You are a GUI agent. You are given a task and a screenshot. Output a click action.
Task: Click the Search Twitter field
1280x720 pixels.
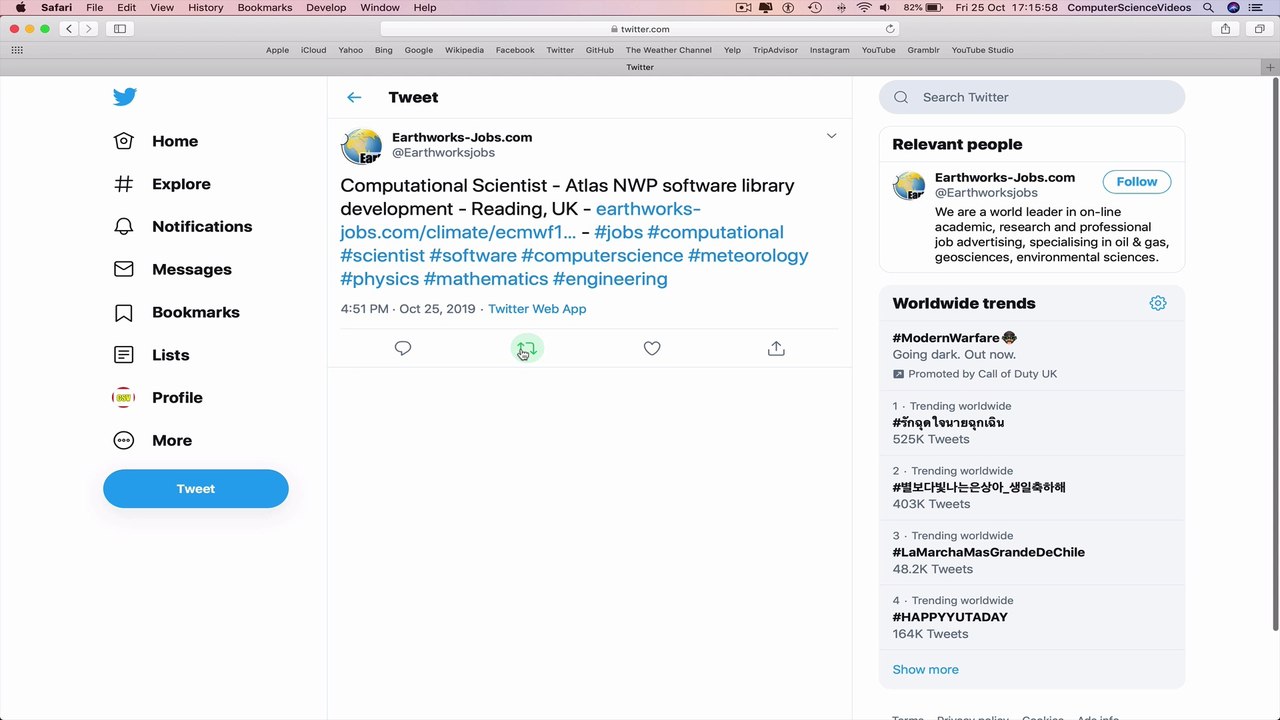[1032, 97]
